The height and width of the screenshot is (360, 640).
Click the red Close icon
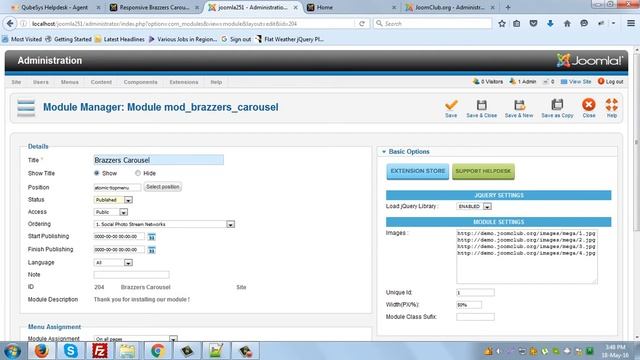(x=589, y=105)
